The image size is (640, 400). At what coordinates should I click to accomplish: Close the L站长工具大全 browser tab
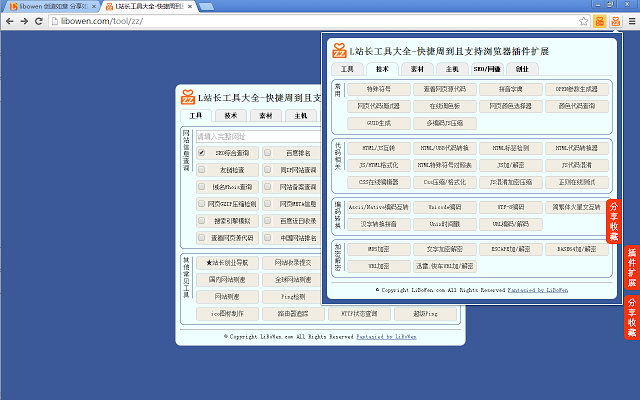click(190, 7)
